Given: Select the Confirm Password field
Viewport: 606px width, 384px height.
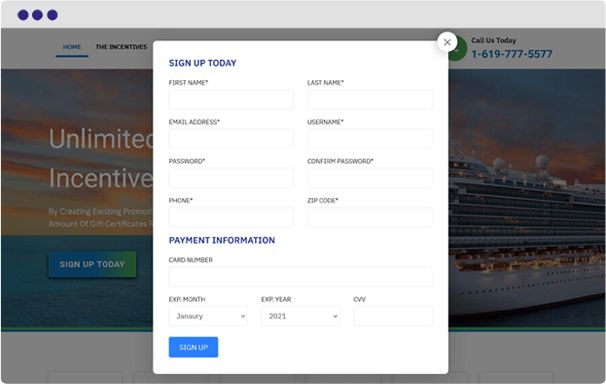Looking at the screenshot, I should (370, 178).
